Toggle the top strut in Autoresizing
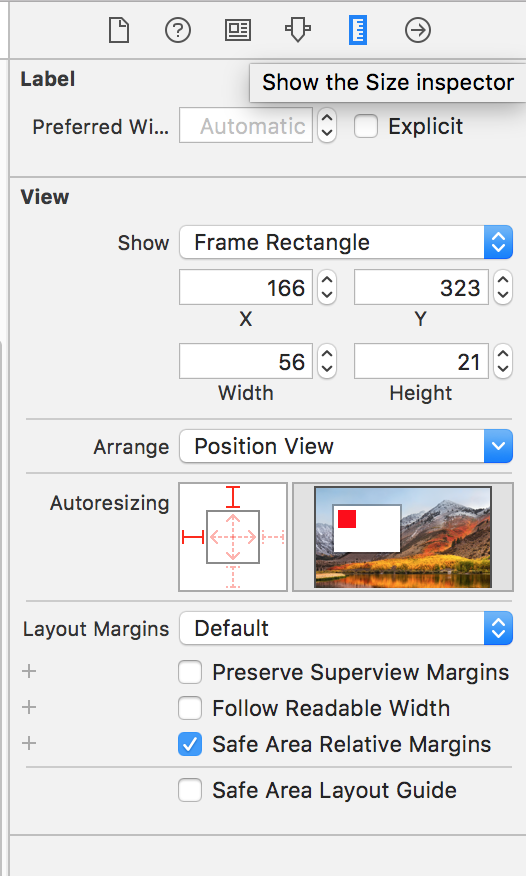Viewport: 526px width, 876px height. coord(233,497)
